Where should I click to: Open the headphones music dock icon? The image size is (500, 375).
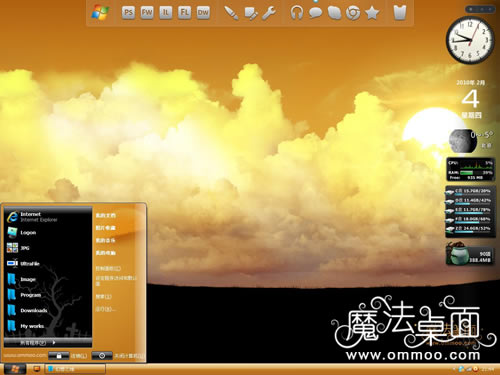coord(296,13)
